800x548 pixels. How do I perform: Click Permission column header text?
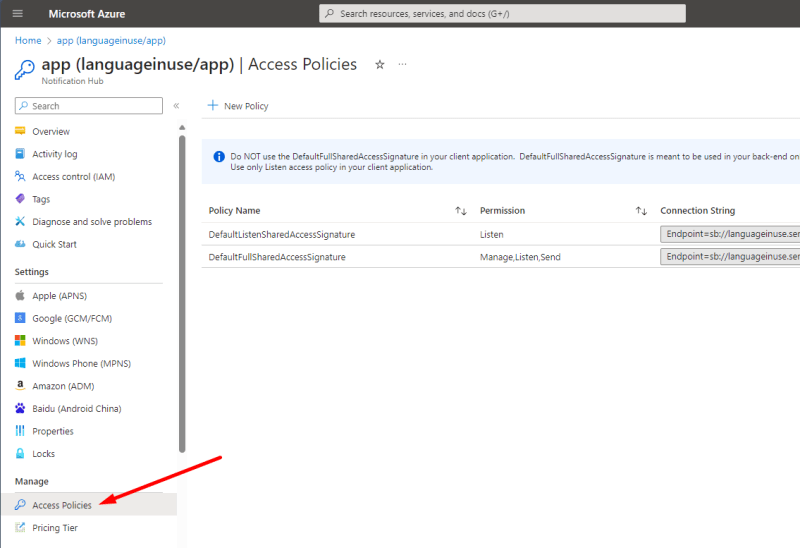pos(502,210)
